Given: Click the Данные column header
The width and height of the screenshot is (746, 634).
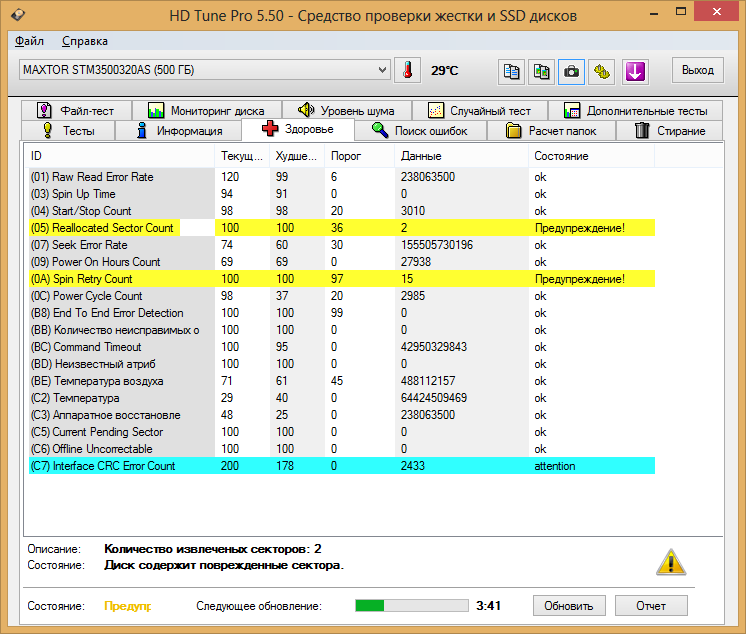Looking at the screenshot, I should point(461,156).
